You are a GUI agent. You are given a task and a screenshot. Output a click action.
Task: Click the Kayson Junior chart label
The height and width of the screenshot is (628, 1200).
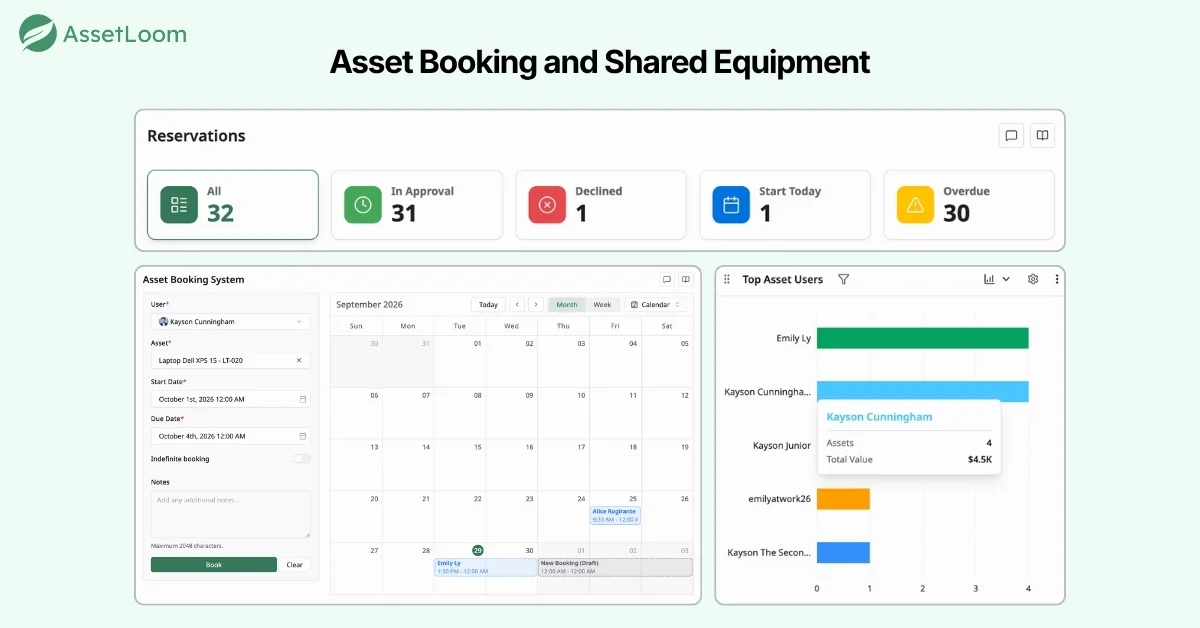(x=781, y=445)
